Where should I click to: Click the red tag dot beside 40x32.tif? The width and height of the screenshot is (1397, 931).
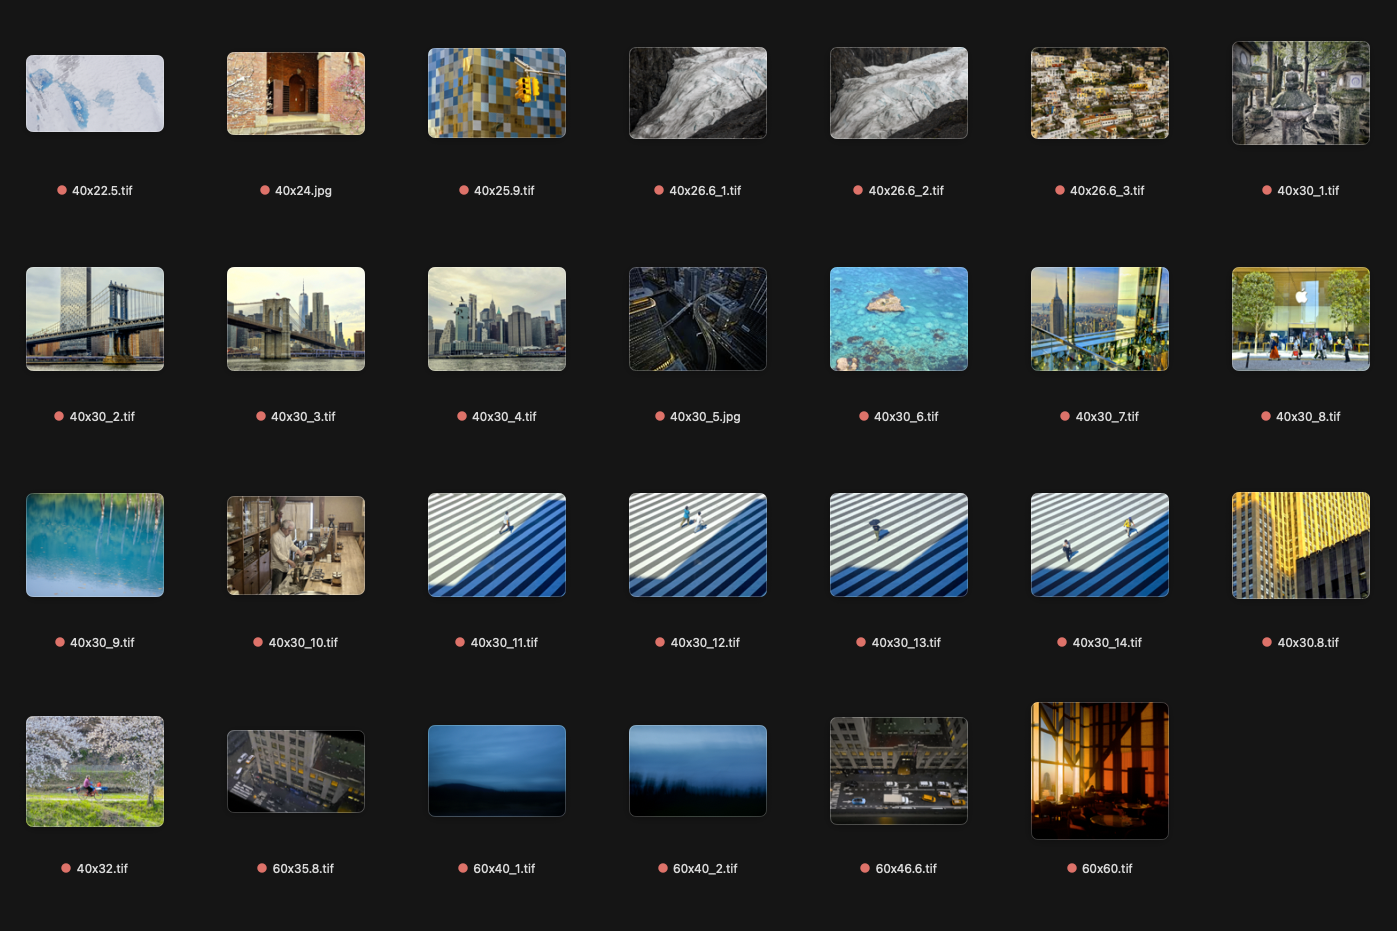(x=66, y=868)
